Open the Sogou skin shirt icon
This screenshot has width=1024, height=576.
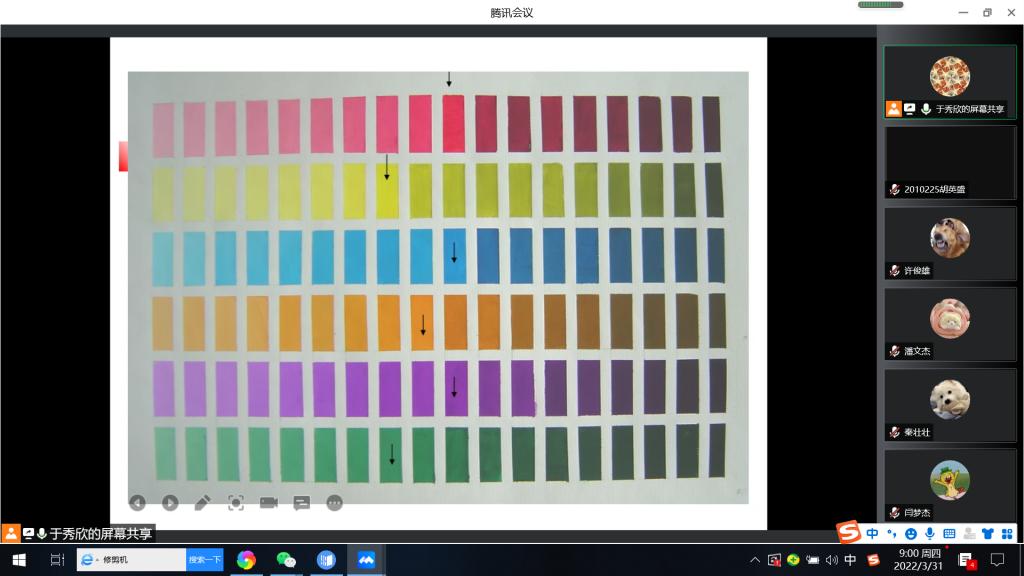[988, 533]
